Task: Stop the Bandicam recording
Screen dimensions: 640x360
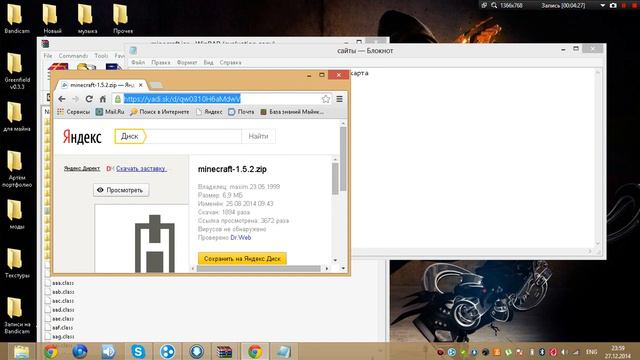Action: [634, 5]
